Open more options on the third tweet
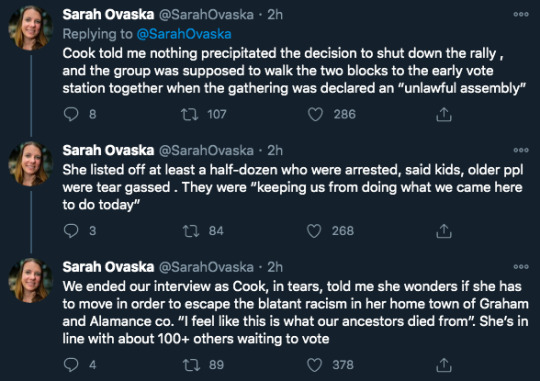Screen dimensions: 540x381 click(521, 267)
